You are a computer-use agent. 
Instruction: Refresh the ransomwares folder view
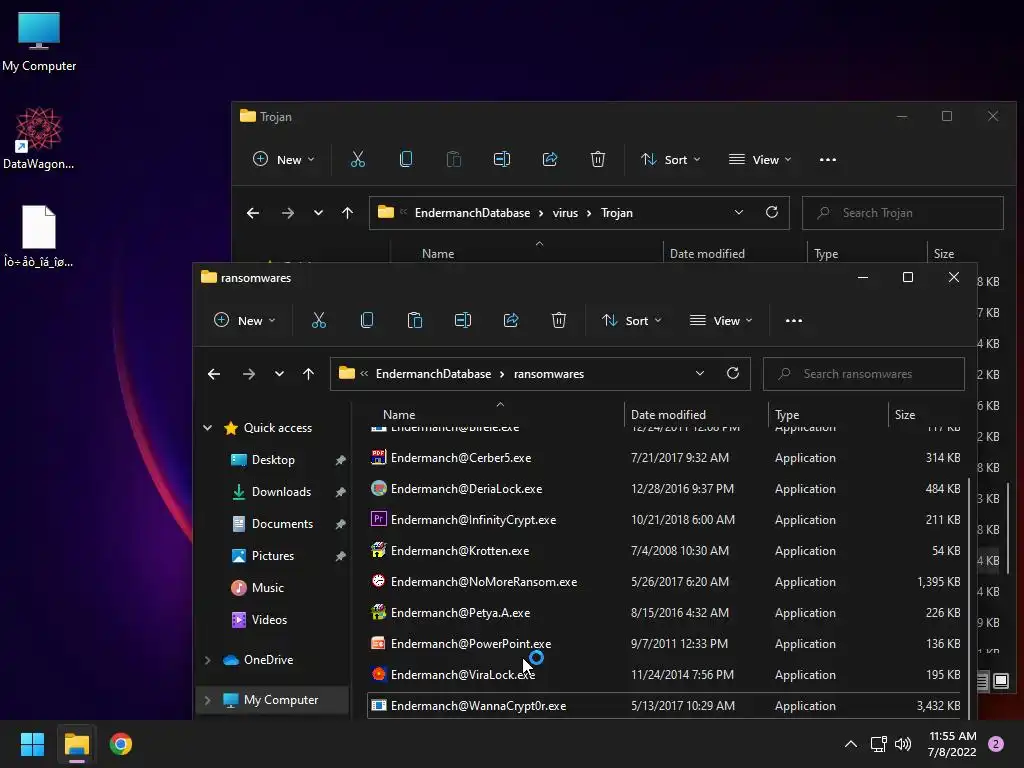[x=733, y=374]
